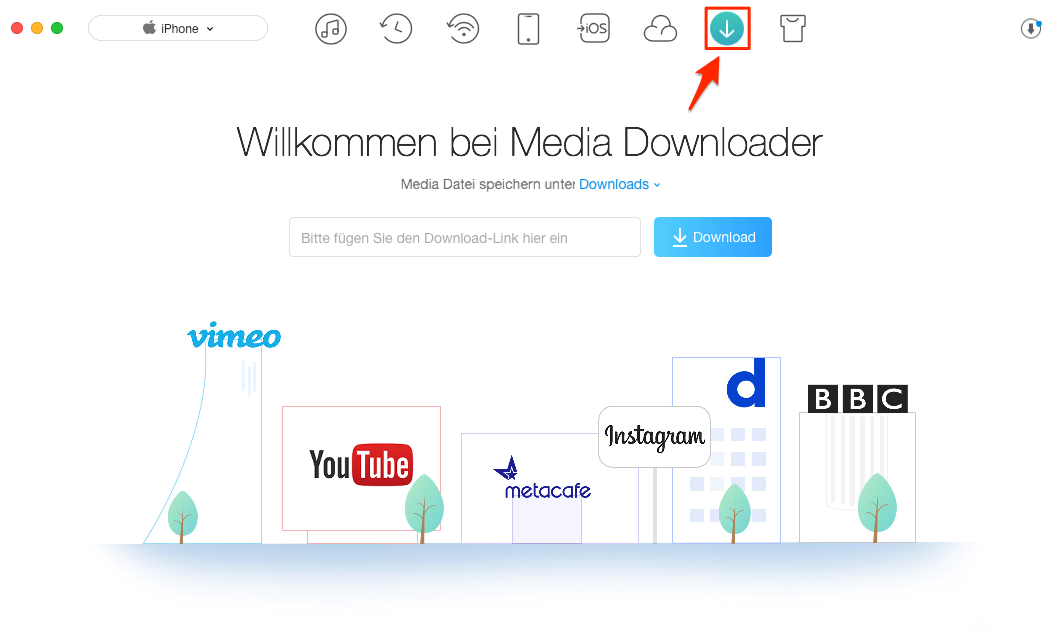Open the Downloads save location dropdown

pos(619,185)
